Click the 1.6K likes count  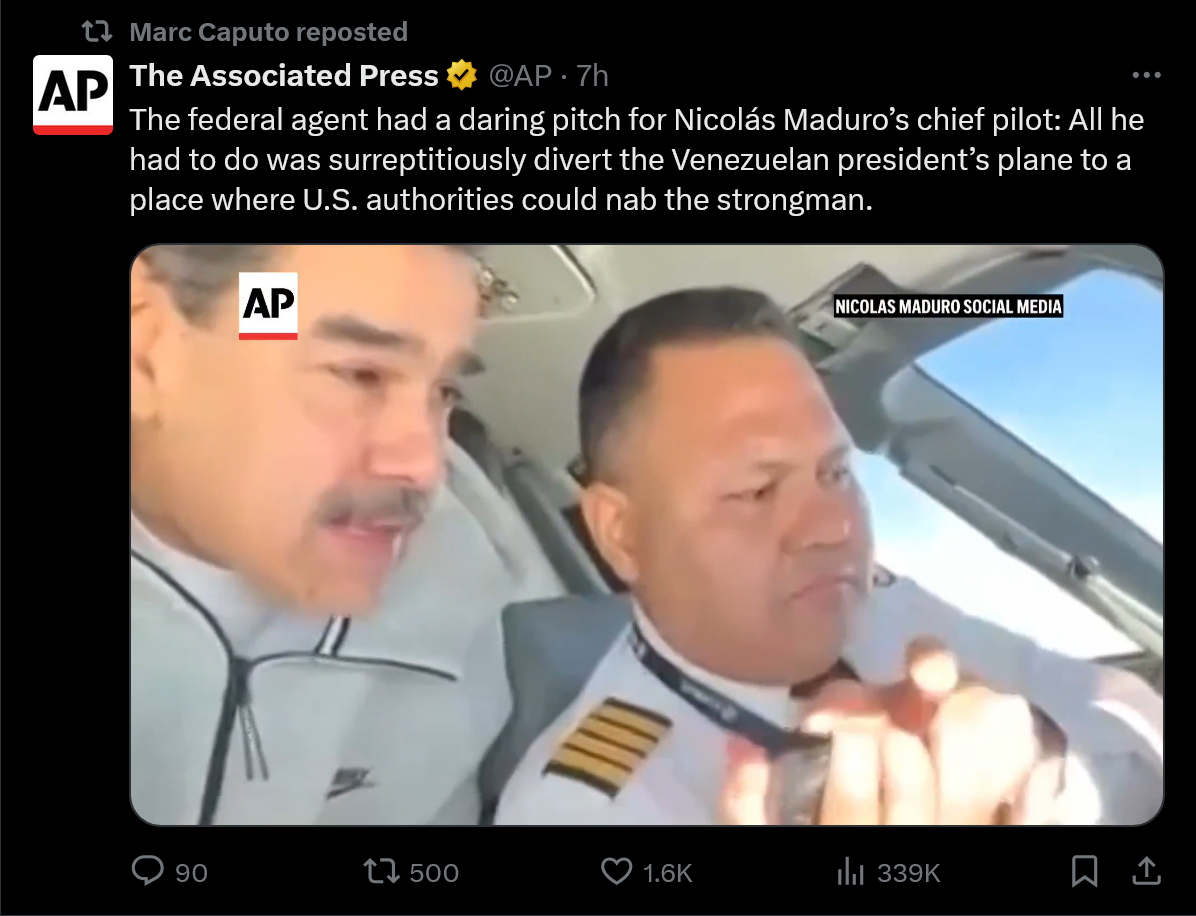pos(667,873)
